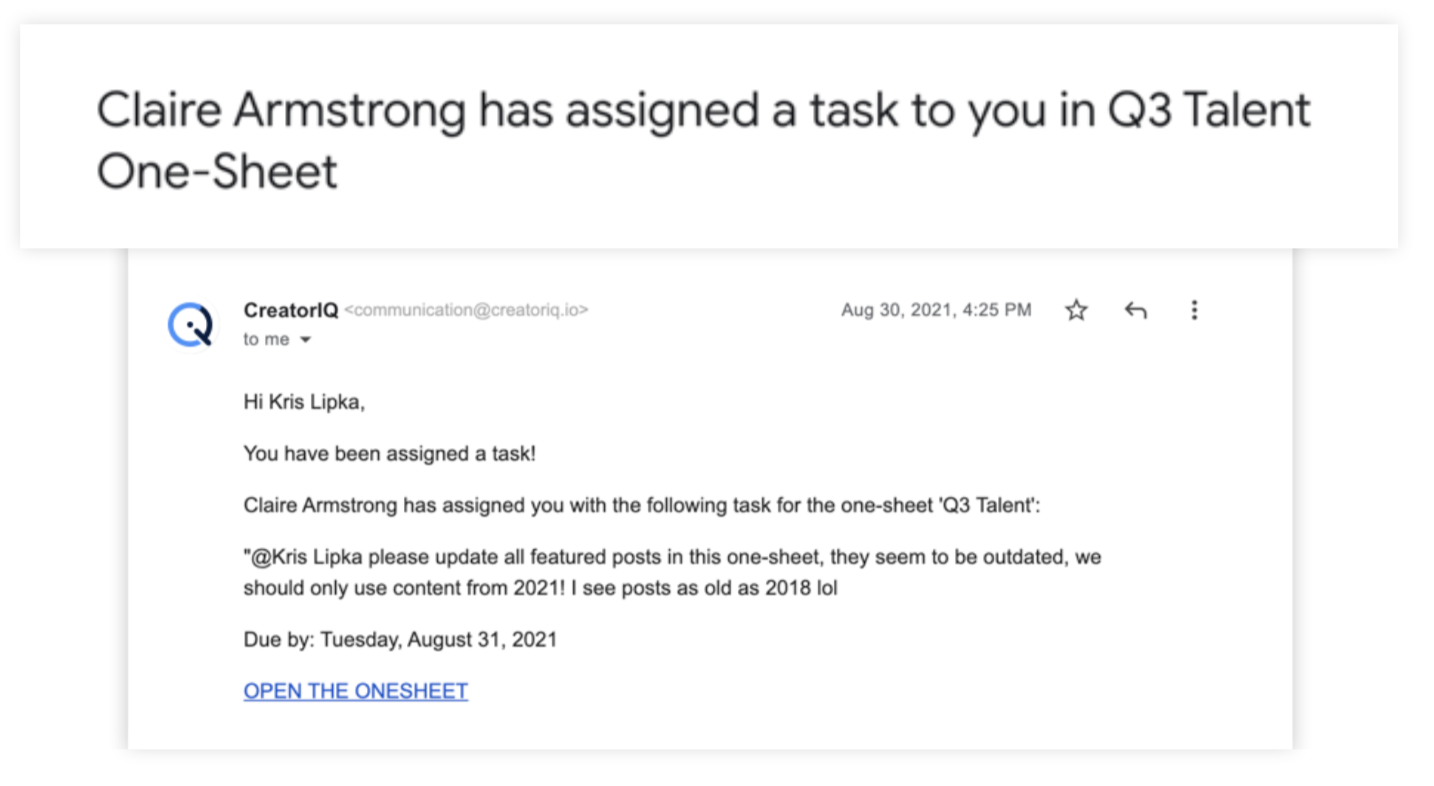Click the reply arrow icon
The image size is (1434, 786).
coord(1135,310)
